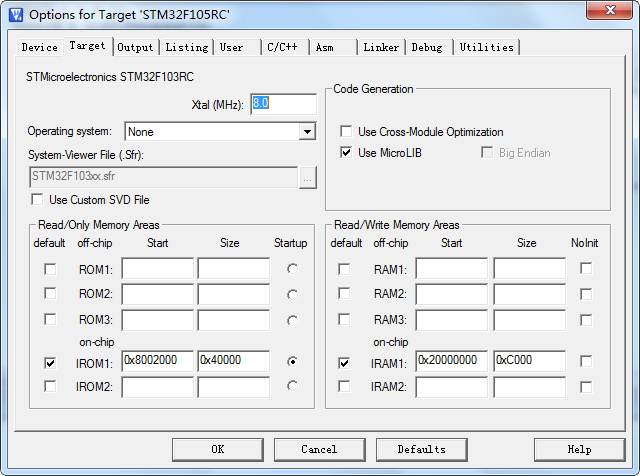The width and height of the screenshot is (640, 476).
Task: Click the ROM1 Start address field
Action: coord(158,268)
